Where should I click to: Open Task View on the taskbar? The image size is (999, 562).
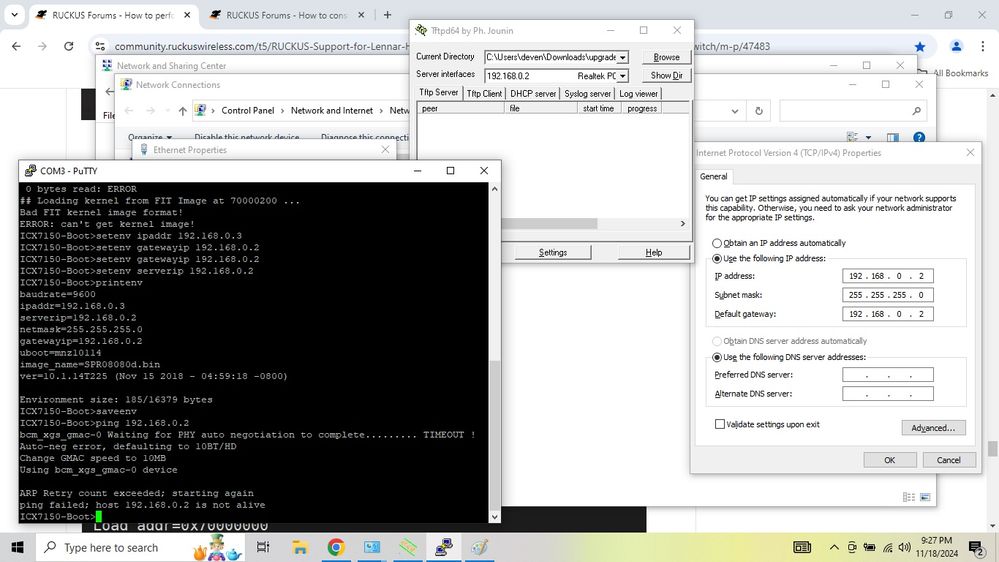(x=263, y=547)
